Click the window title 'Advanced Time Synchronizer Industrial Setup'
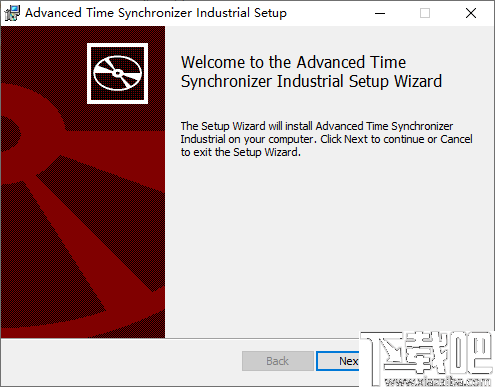 point(156,13)
